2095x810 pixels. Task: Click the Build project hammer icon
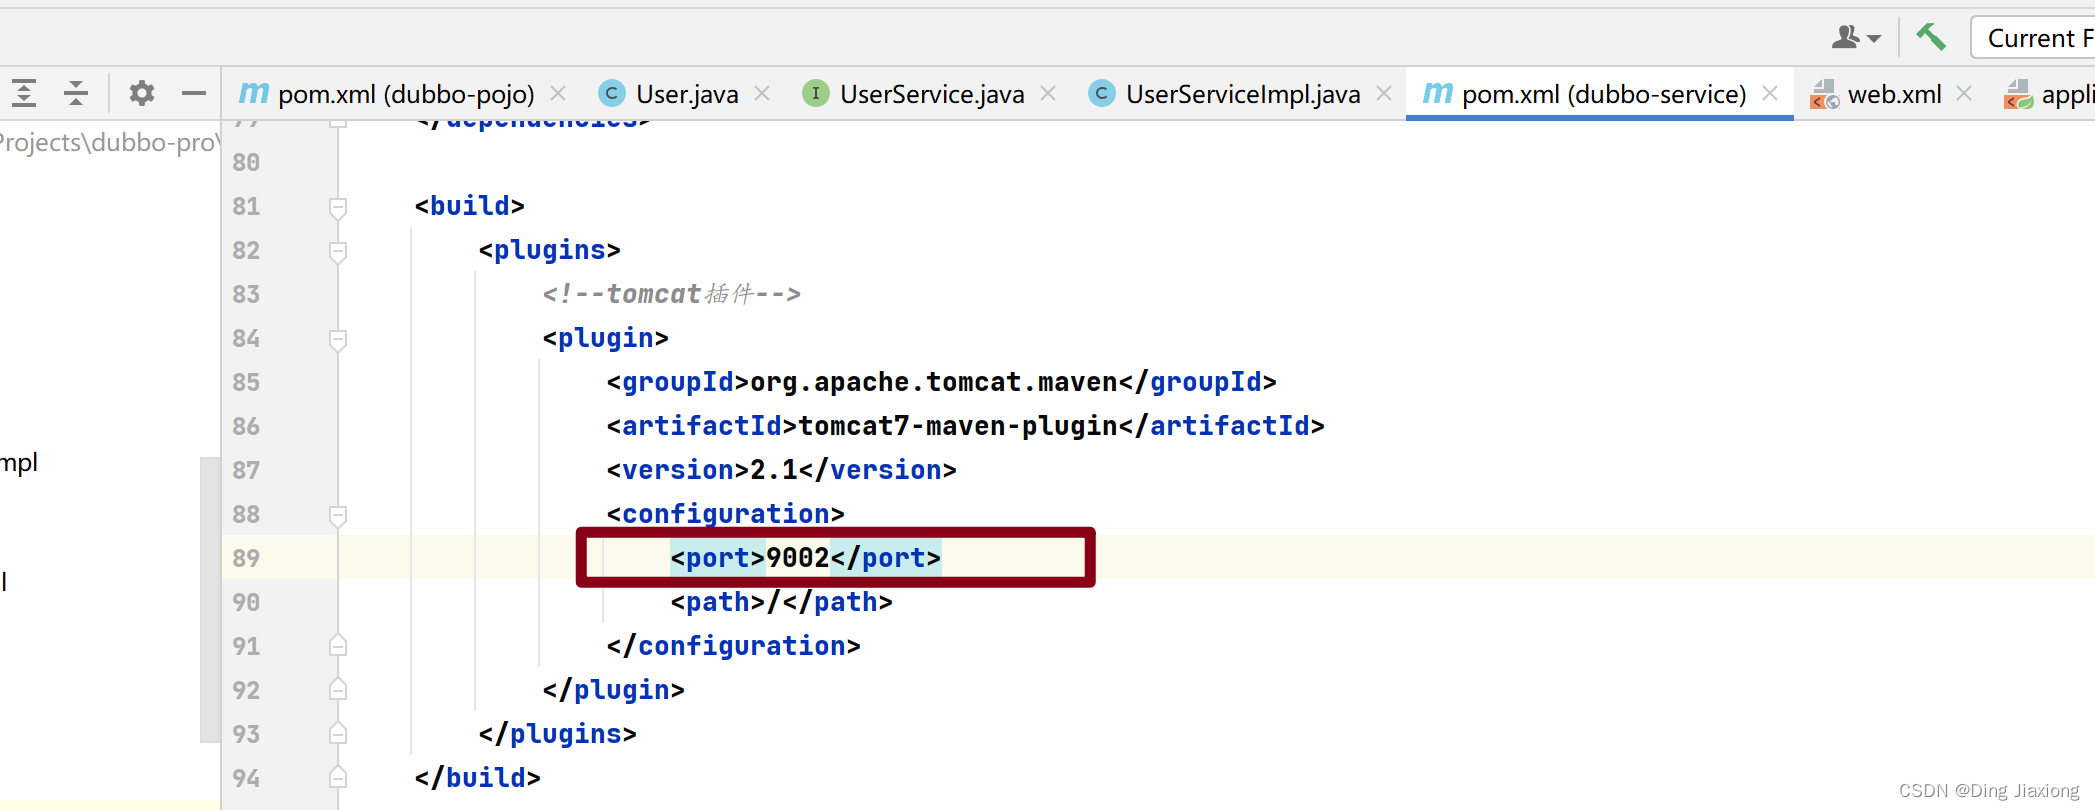tap(1931, 37)
